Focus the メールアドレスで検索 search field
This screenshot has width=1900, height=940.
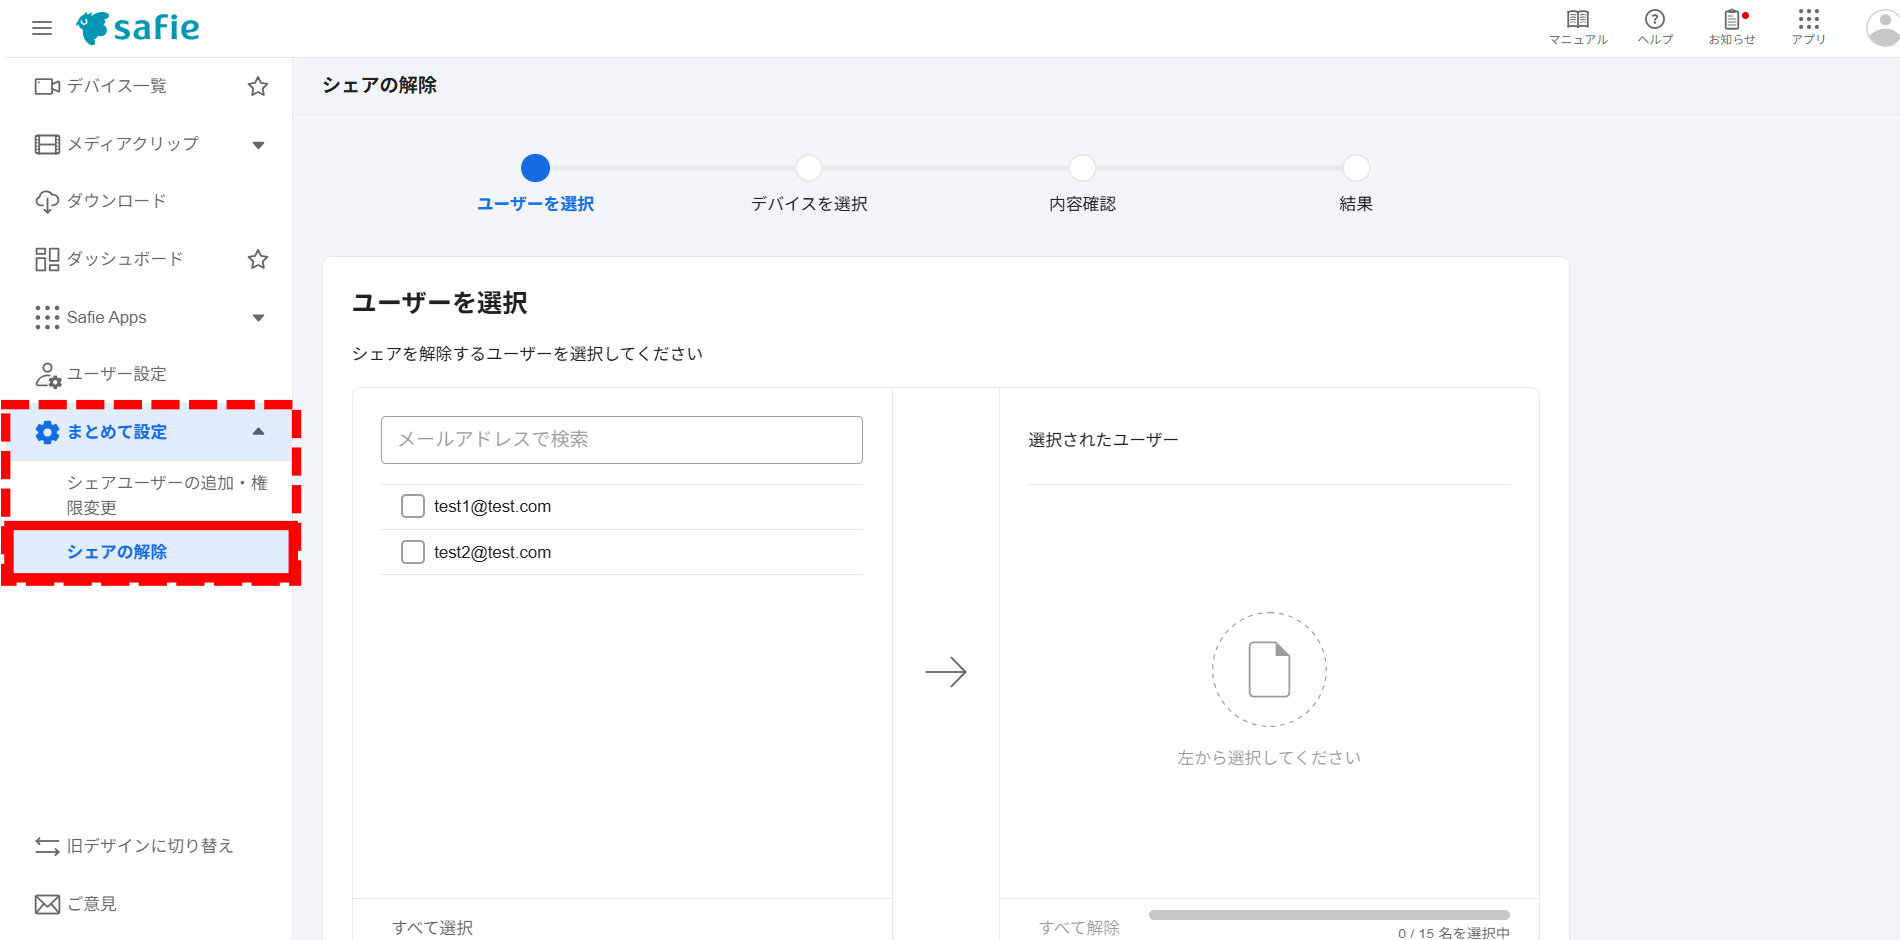(x=622, y=440)
